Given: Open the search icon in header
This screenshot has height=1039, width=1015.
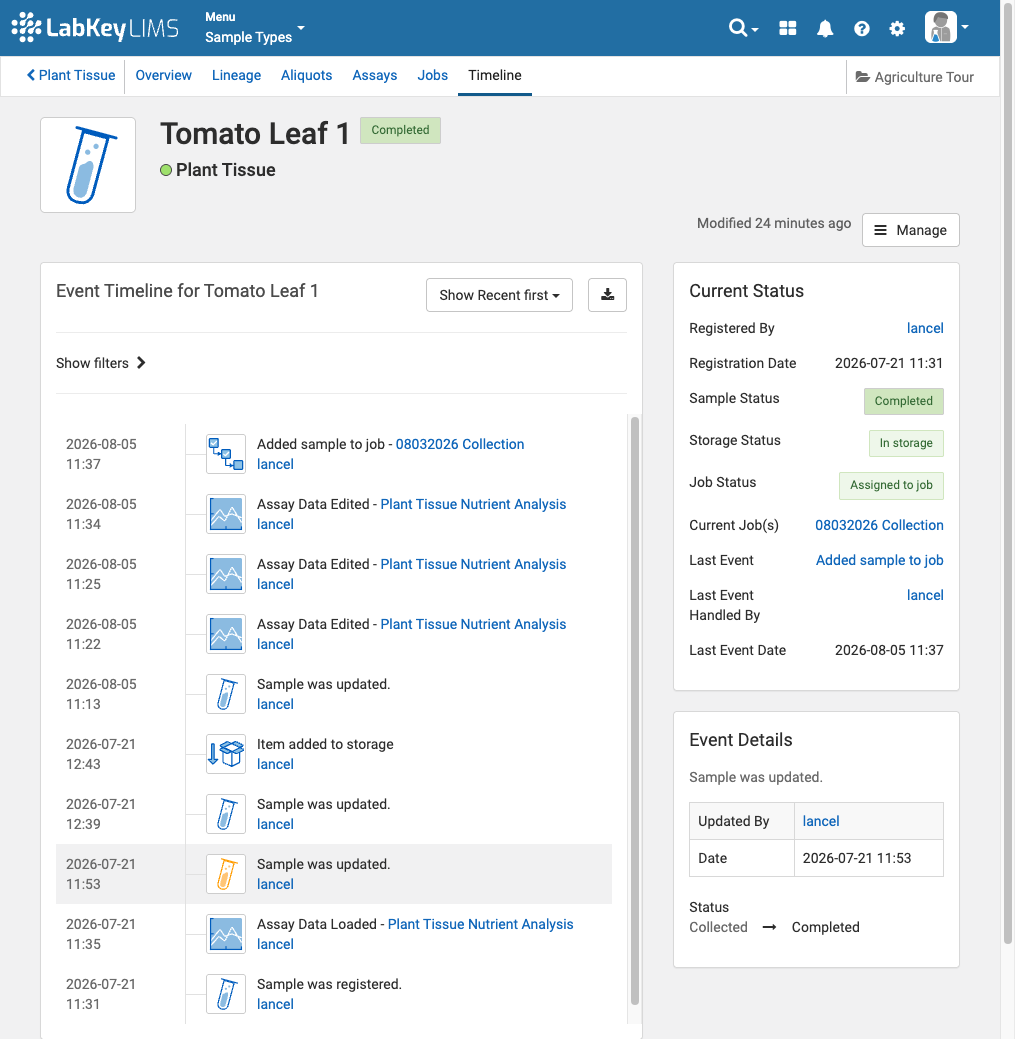Looking at the screenshot, I should pos(737,28).
